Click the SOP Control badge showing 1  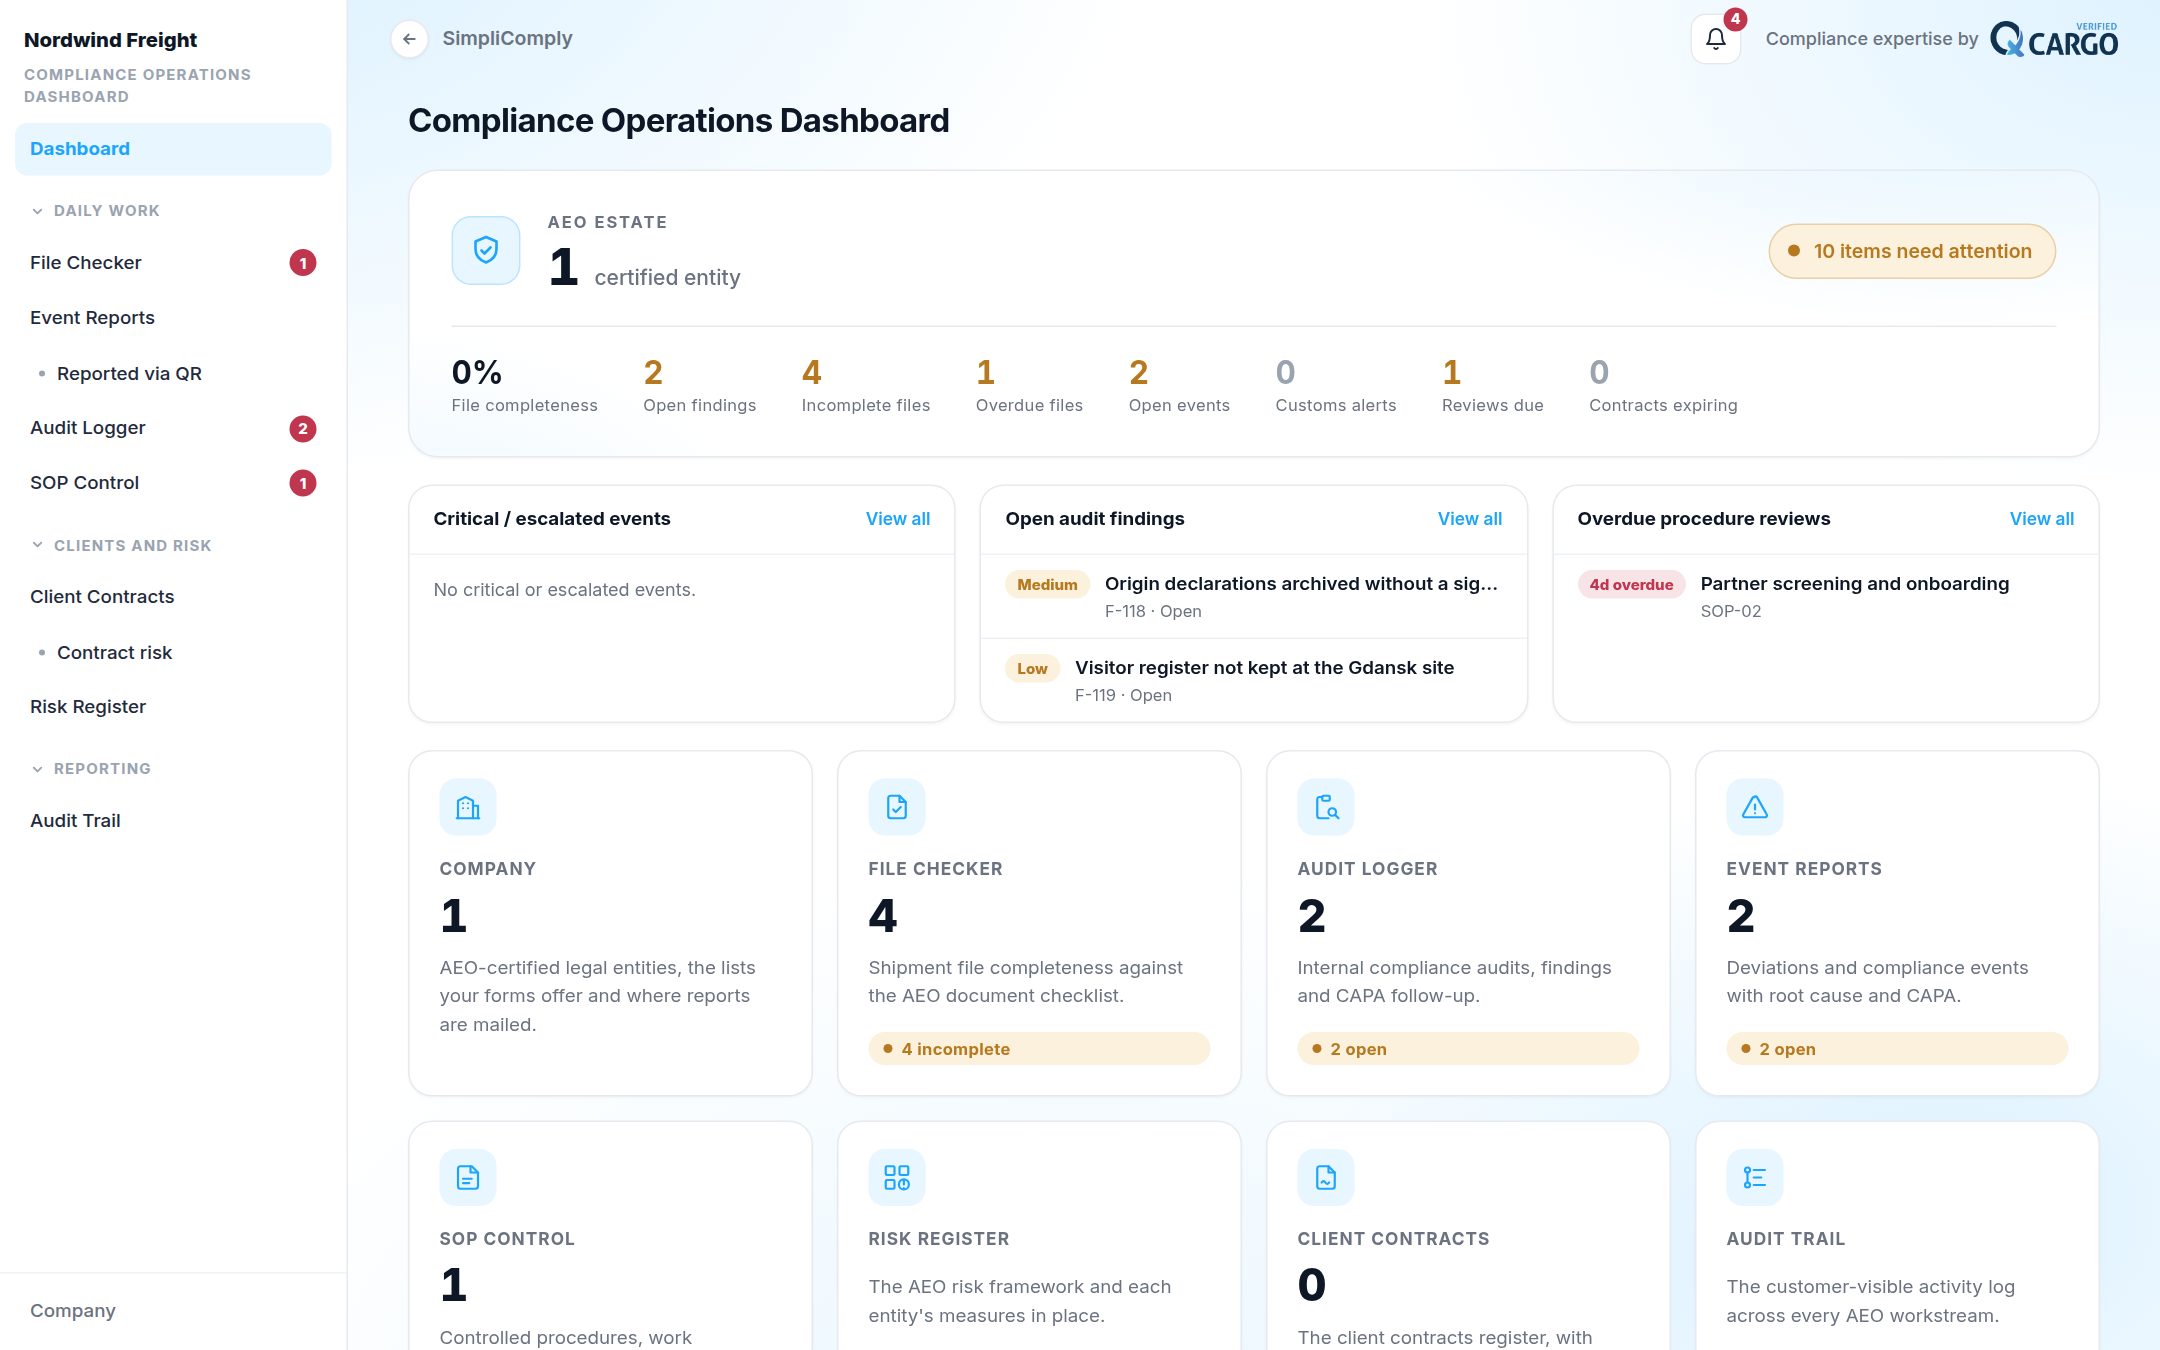(x=303, y=483)
